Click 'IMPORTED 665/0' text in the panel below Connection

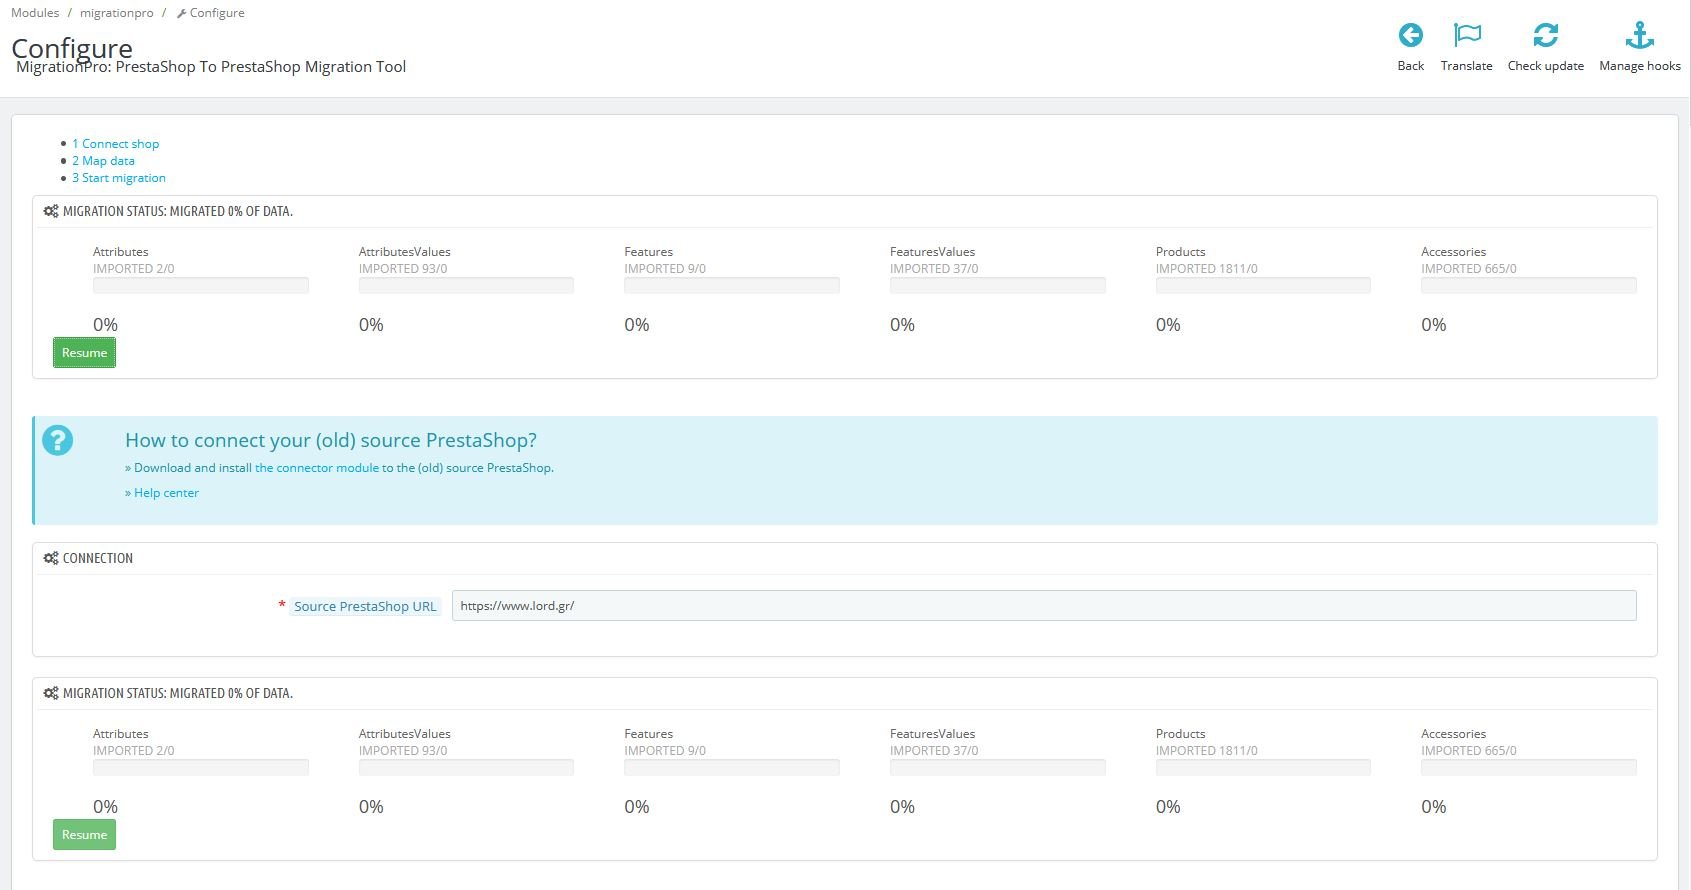coord(1469,751)
